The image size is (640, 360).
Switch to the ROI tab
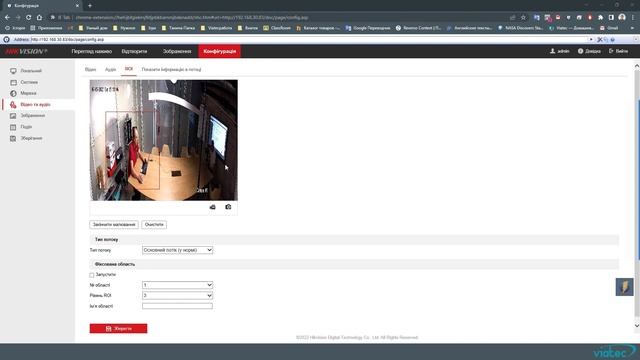tap(129, 69)
